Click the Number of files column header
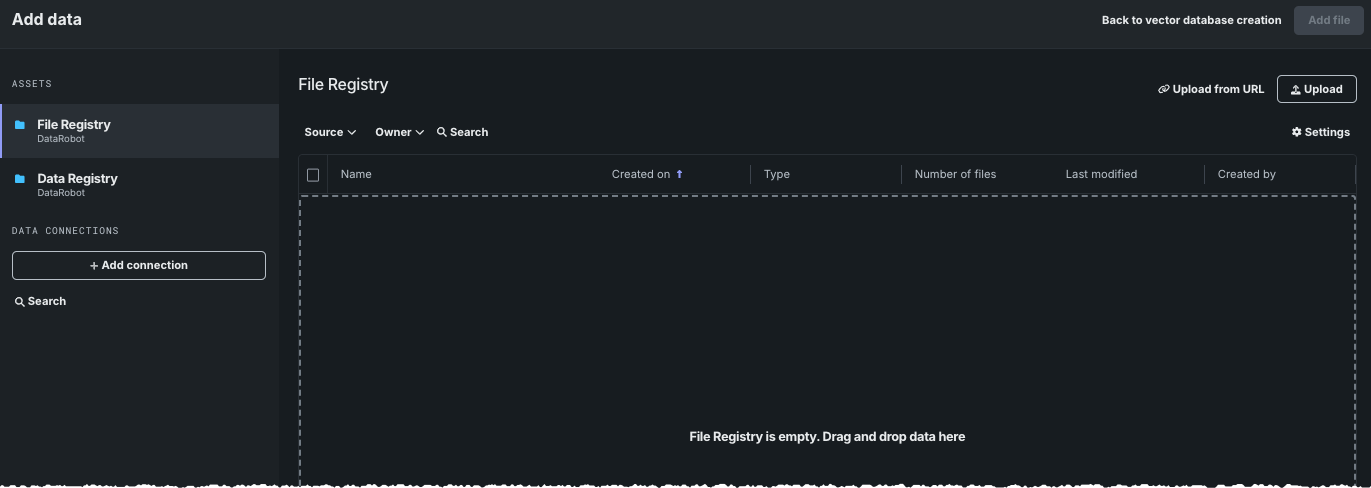1371x488 pixels. 955,174
